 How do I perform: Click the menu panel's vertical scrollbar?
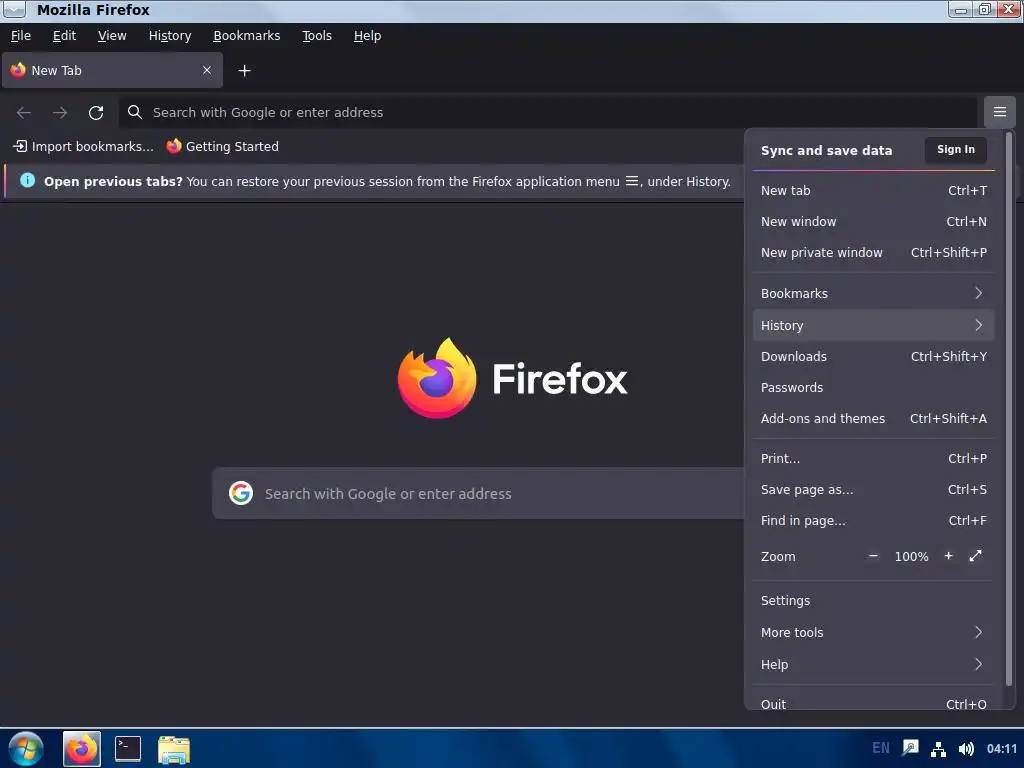(x=1008, y=408)
